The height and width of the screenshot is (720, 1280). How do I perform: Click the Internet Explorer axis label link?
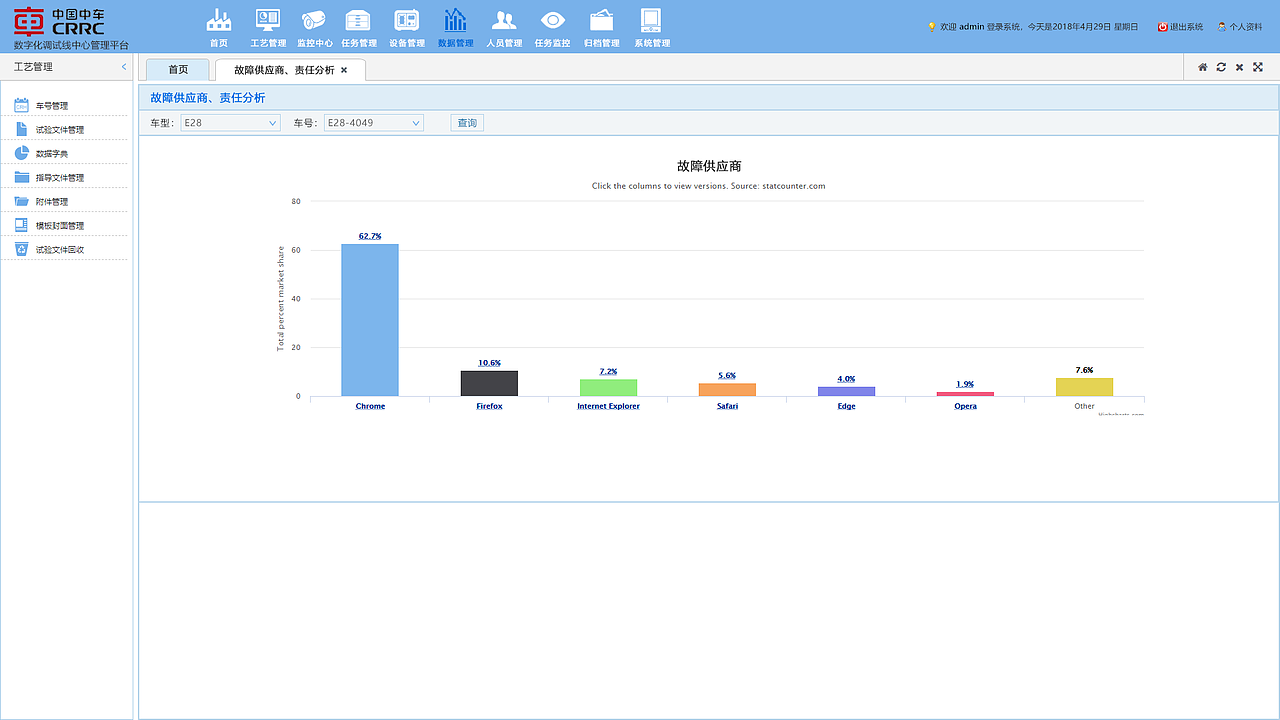point(608,406)
